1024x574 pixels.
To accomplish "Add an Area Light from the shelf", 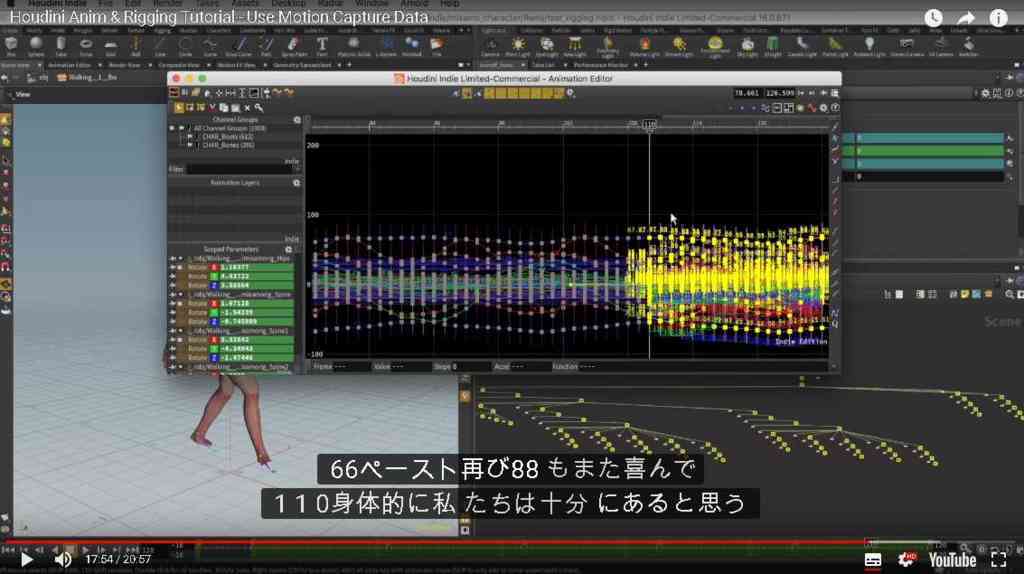I will point(575,46).
